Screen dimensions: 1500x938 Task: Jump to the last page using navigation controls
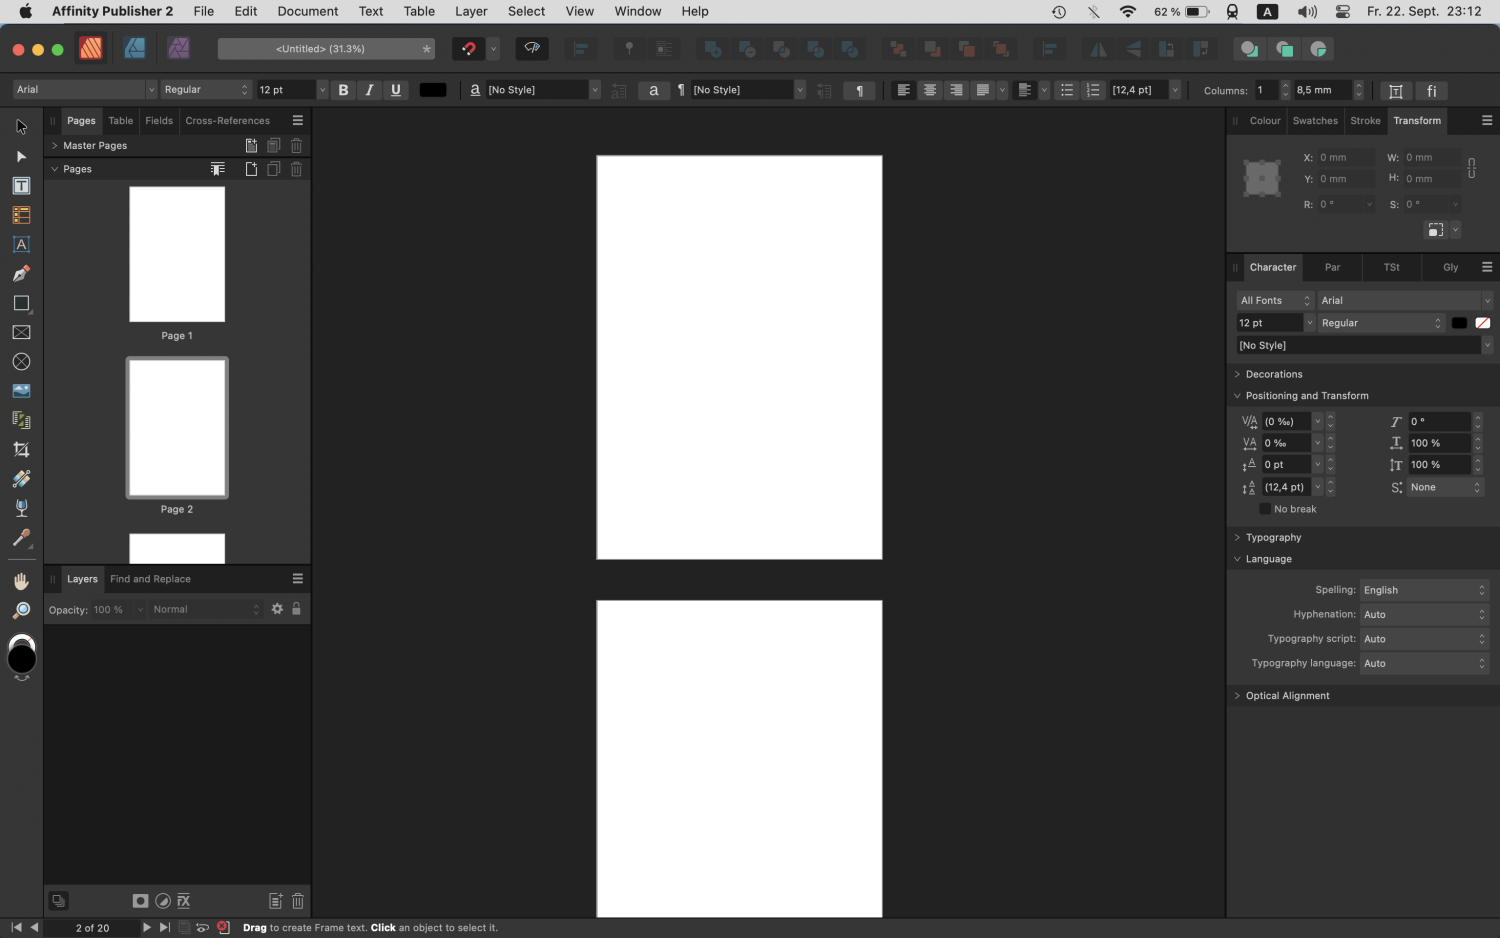pyautogui.click(x=165, y=927)
